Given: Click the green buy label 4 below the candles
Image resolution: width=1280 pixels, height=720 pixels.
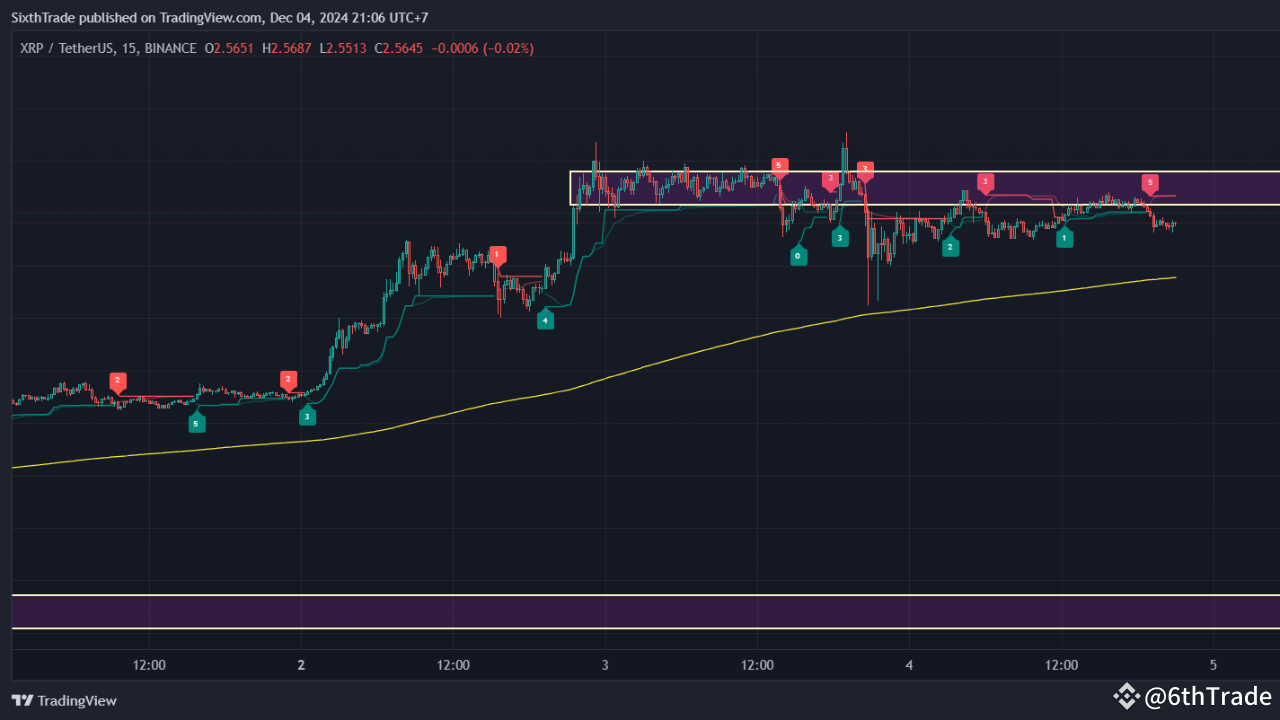Looking at the screenshot, I should tap(545, 320).
